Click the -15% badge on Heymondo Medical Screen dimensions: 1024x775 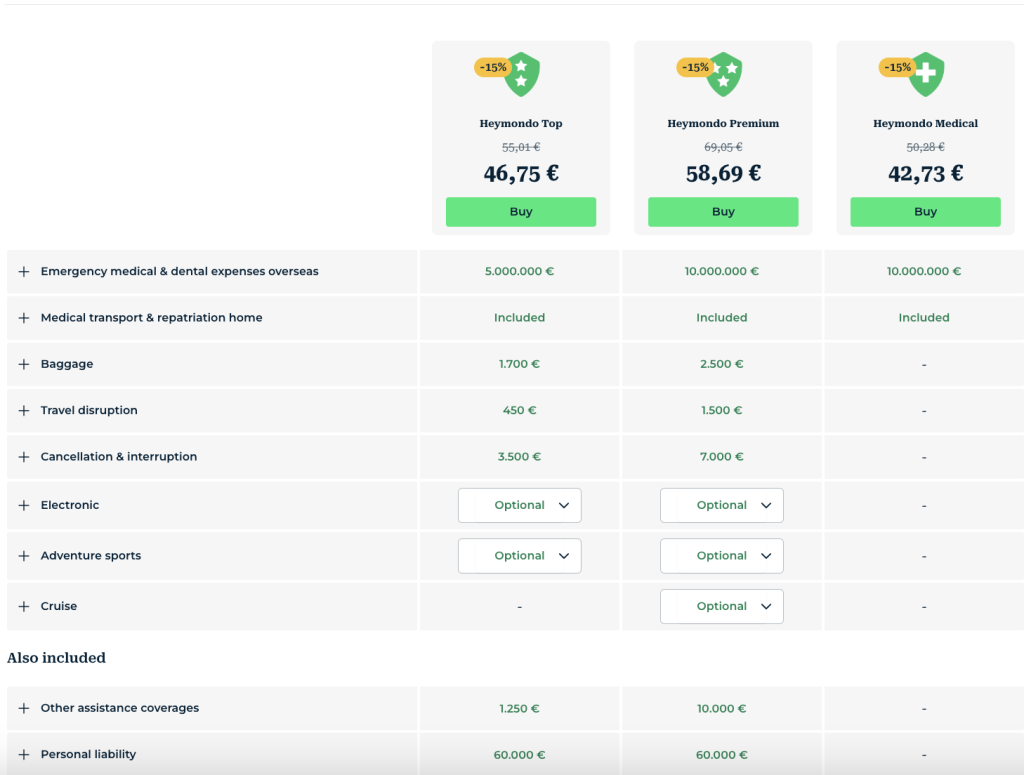(x=897, y=67)
